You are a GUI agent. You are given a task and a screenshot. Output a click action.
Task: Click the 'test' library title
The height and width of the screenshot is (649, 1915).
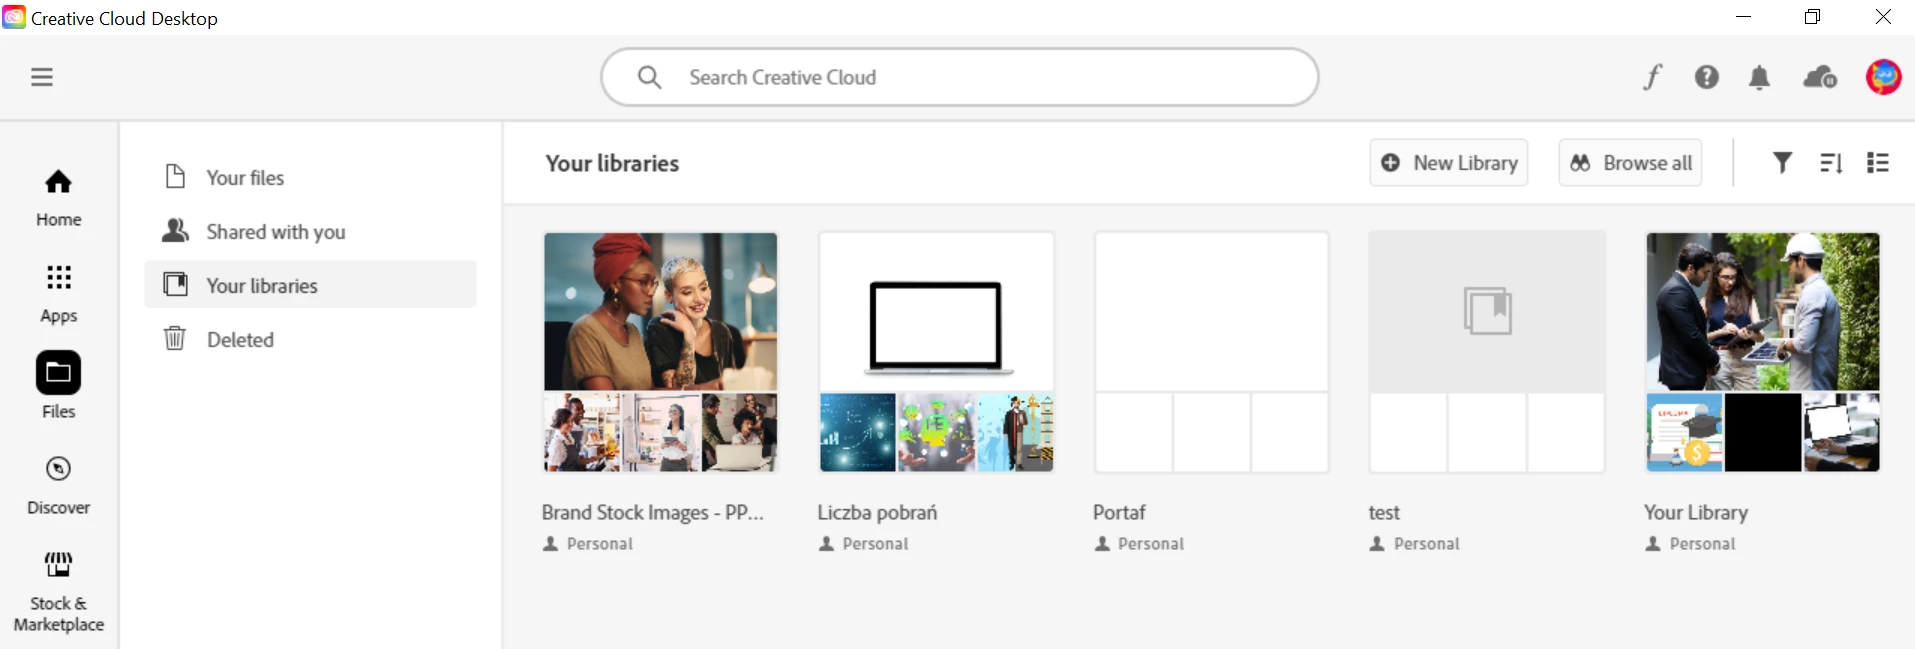(1384, 513)
